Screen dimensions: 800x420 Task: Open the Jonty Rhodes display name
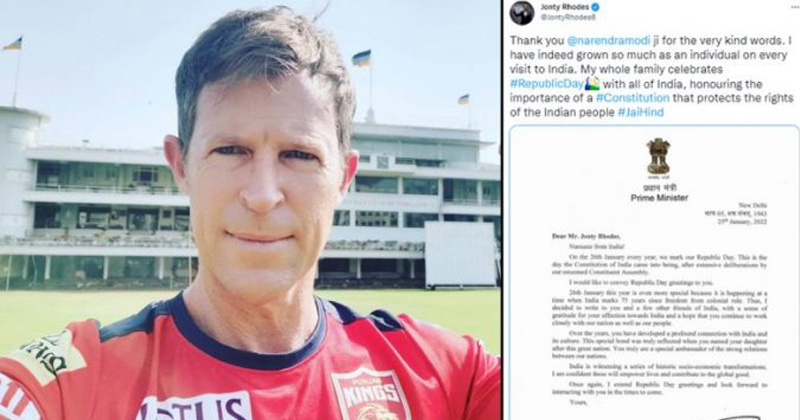(564, 8)
